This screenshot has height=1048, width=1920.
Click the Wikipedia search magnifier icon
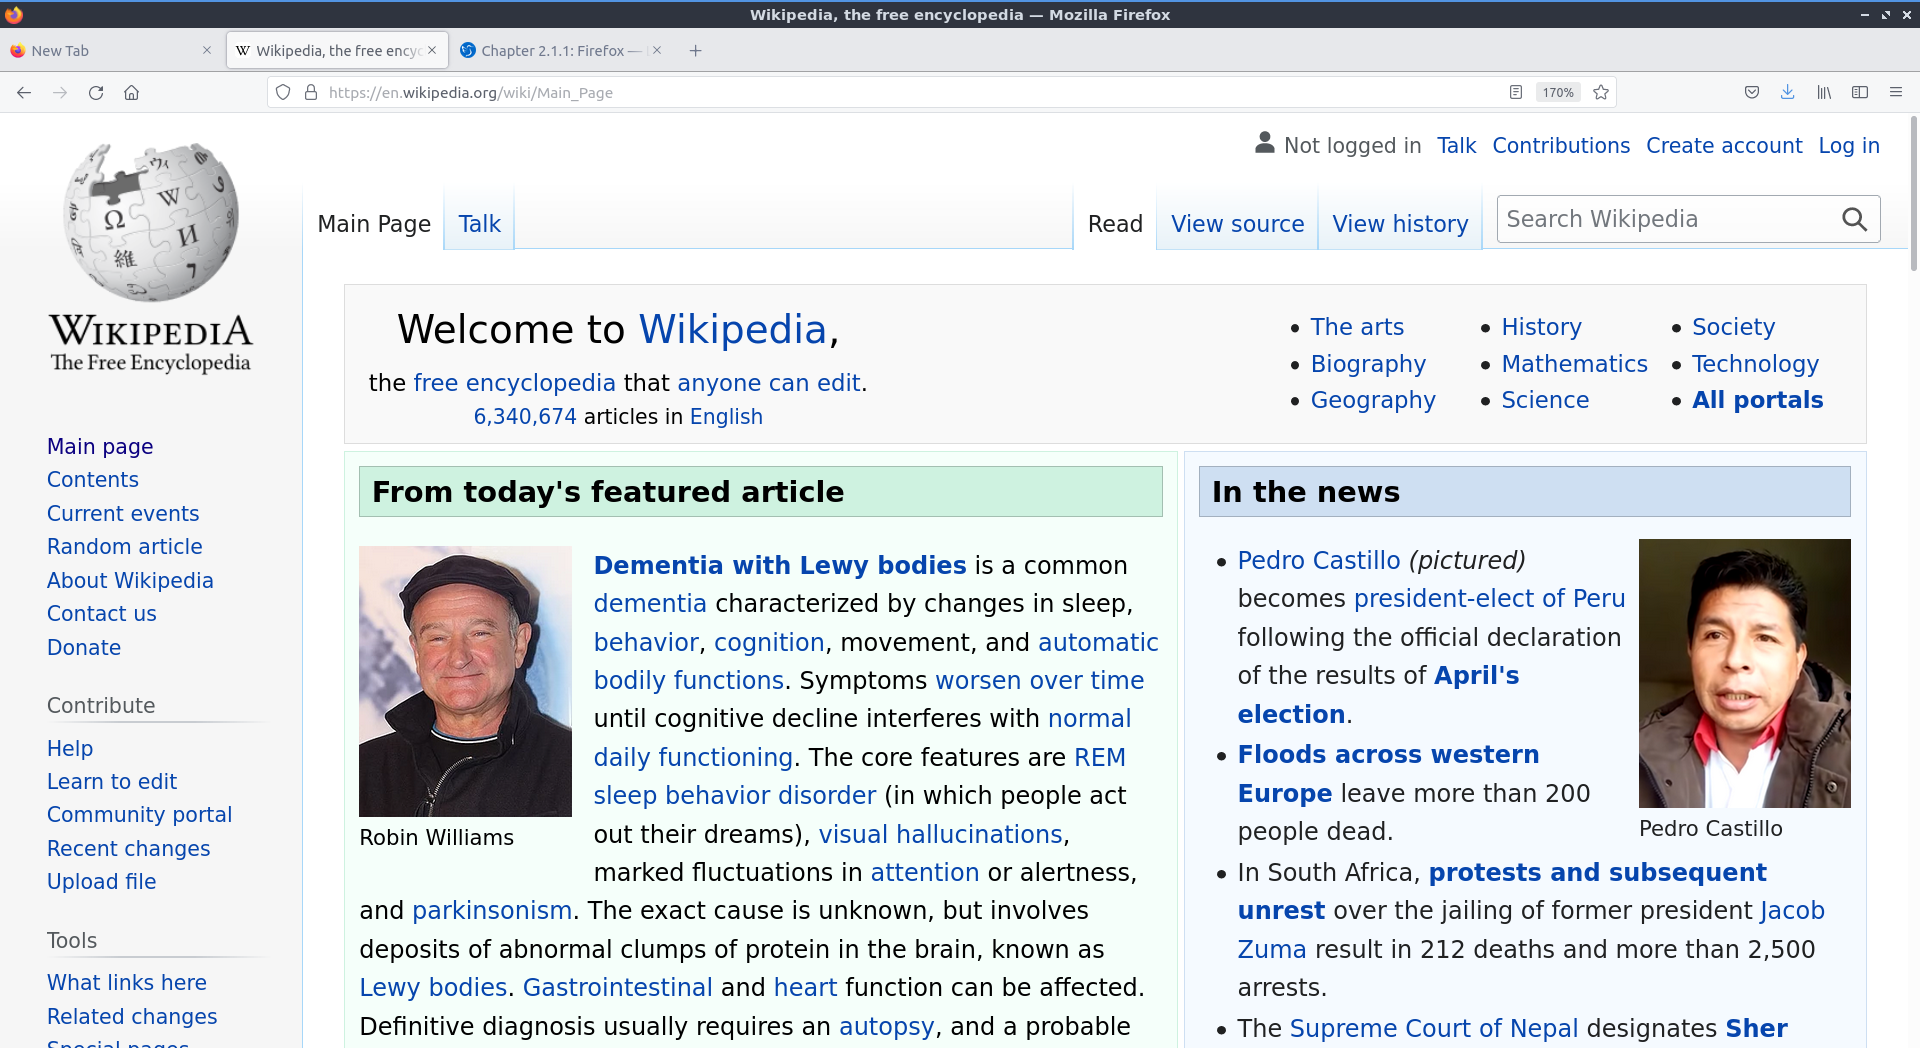point(1854,220)
